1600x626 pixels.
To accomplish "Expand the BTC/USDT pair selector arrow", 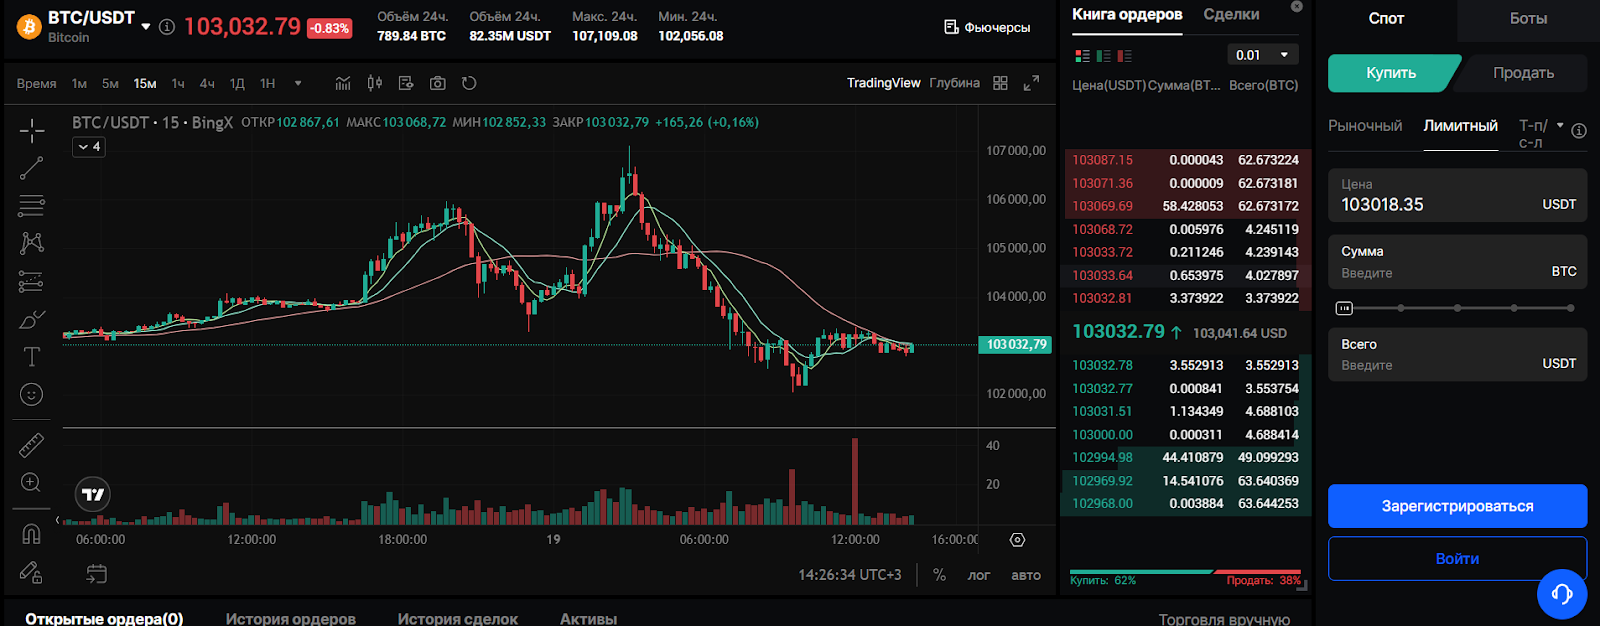I will (x=146, y=26).
